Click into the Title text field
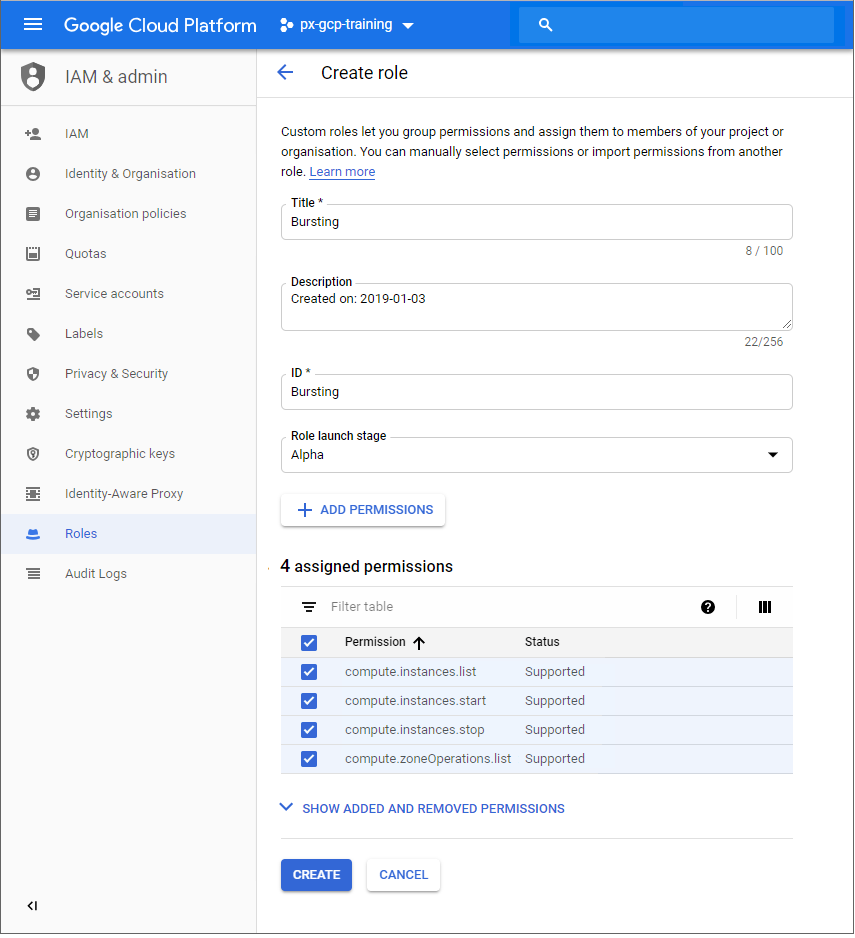Image resolution: width=855 pixels, height=938 pixels. (536, 222)
